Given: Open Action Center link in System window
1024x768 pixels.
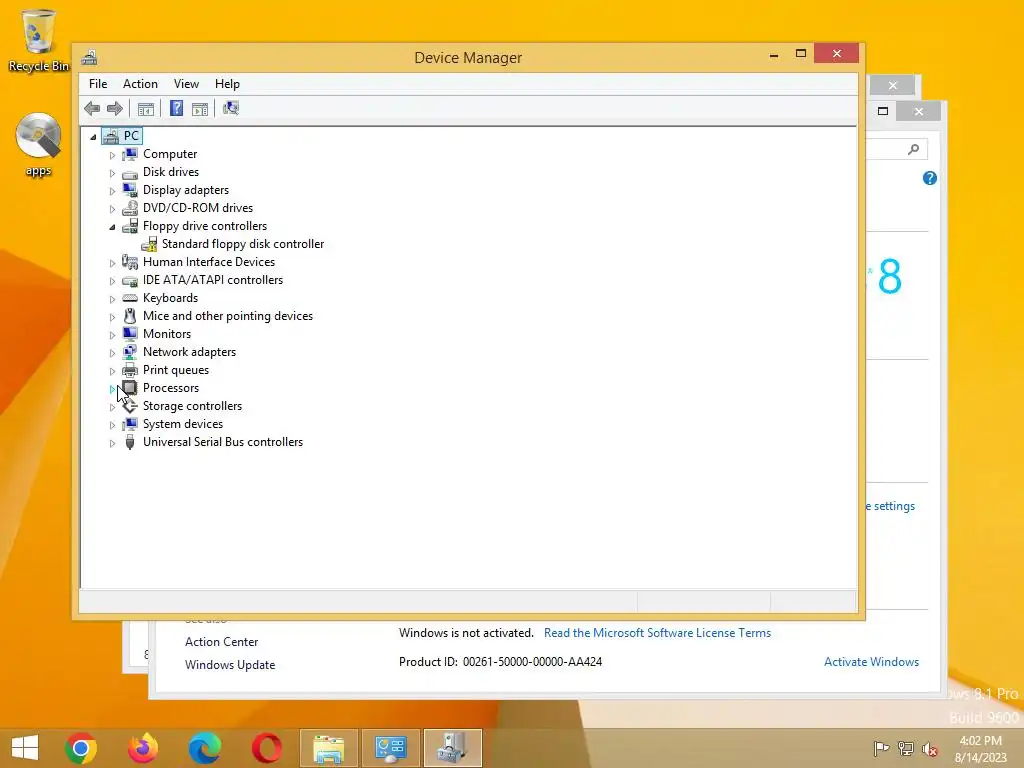Looking at the screenshot, I should (221, 642).
